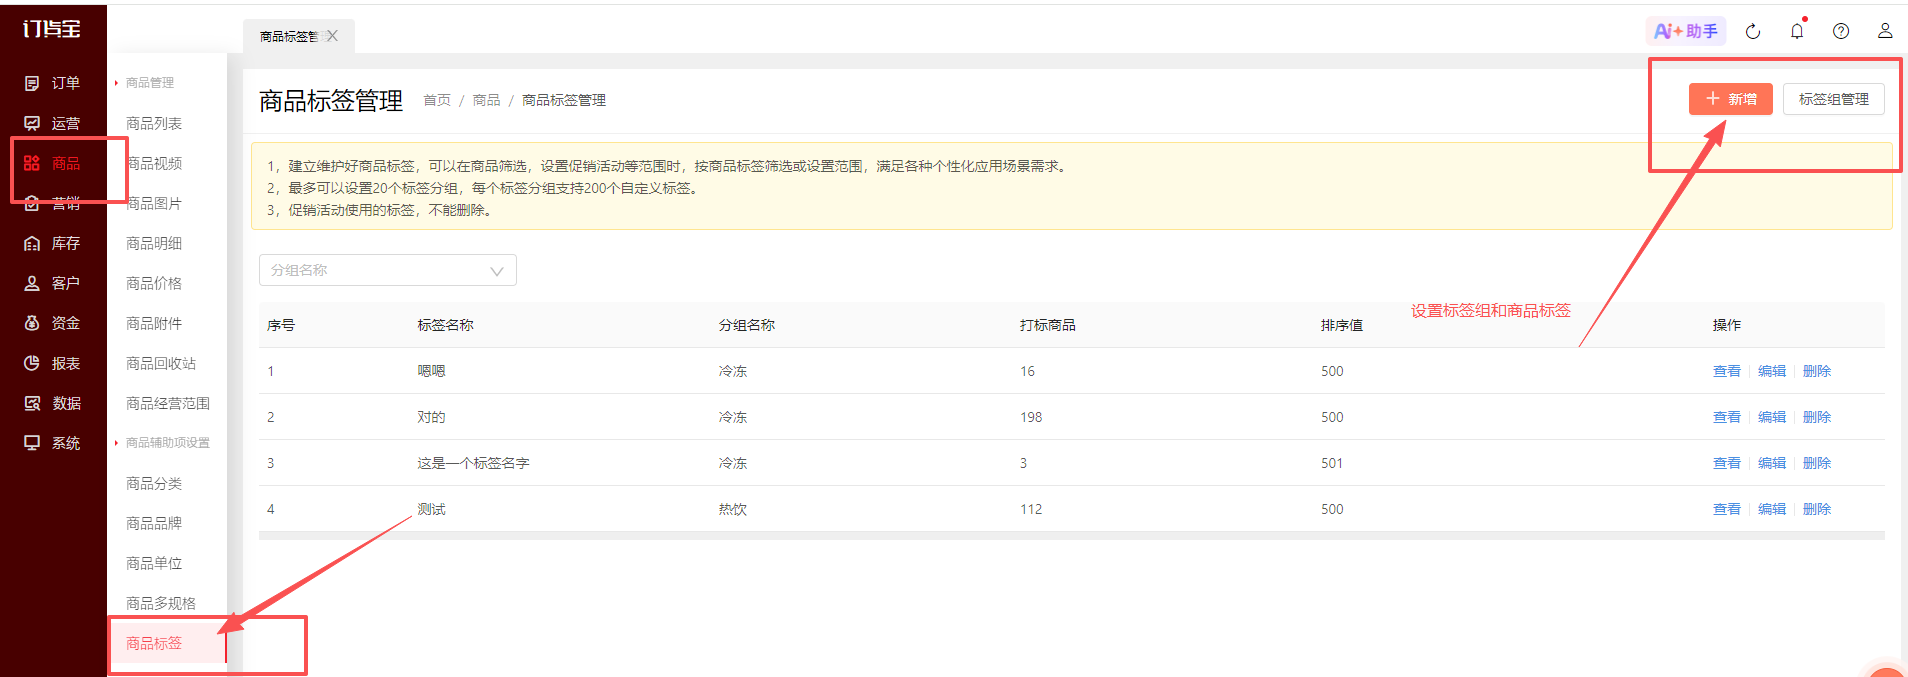Go to 商品价格 submenu
The width and height of the screenshot is (1908, 677).
154,283
